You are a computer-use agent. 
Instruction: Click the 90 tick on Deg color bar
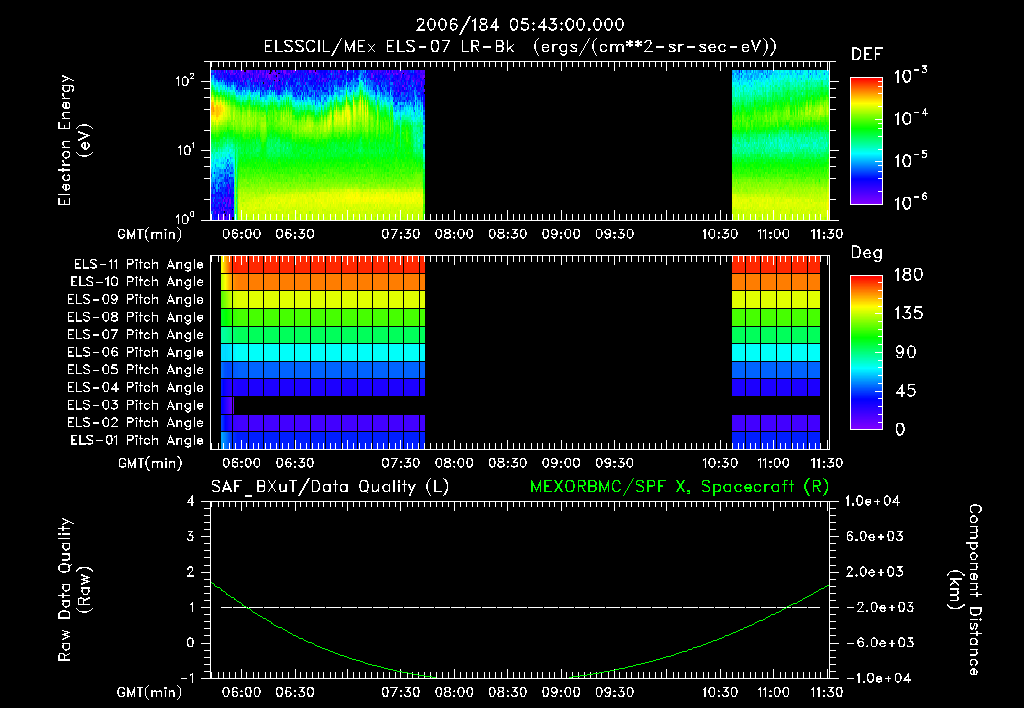pos(906,352)
